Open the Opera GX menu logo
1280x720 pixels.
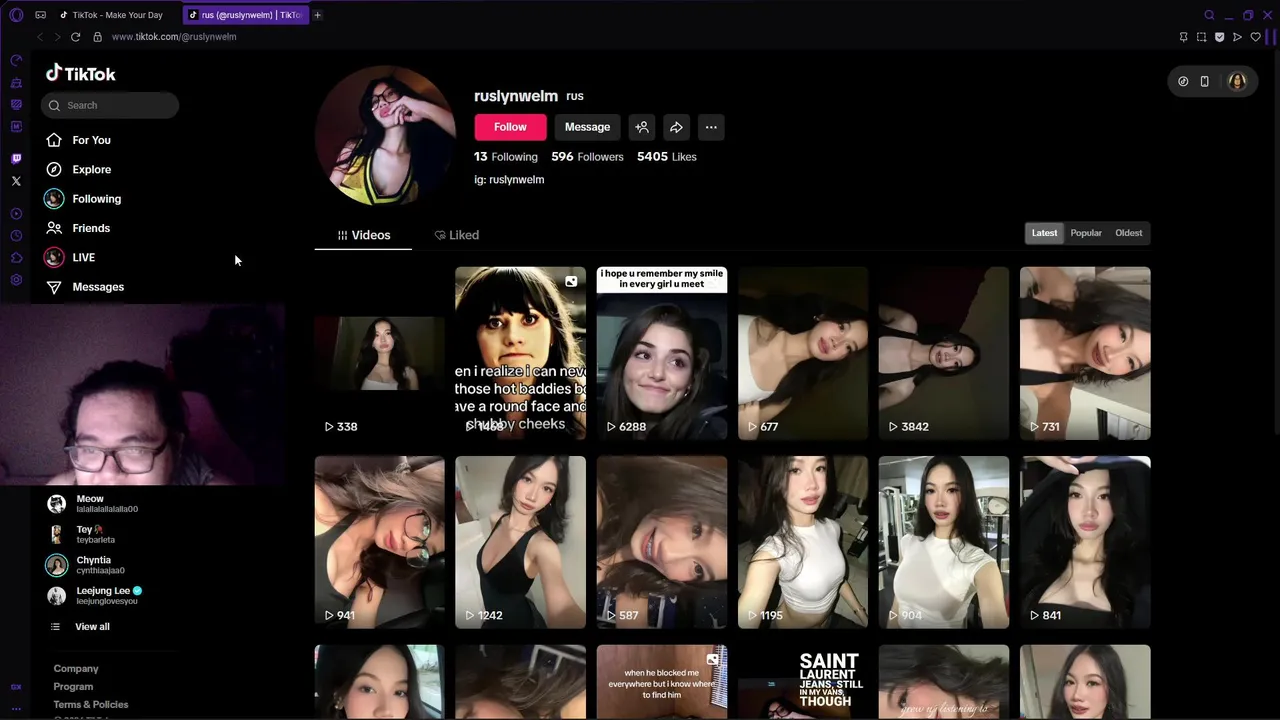click(16, 15)
